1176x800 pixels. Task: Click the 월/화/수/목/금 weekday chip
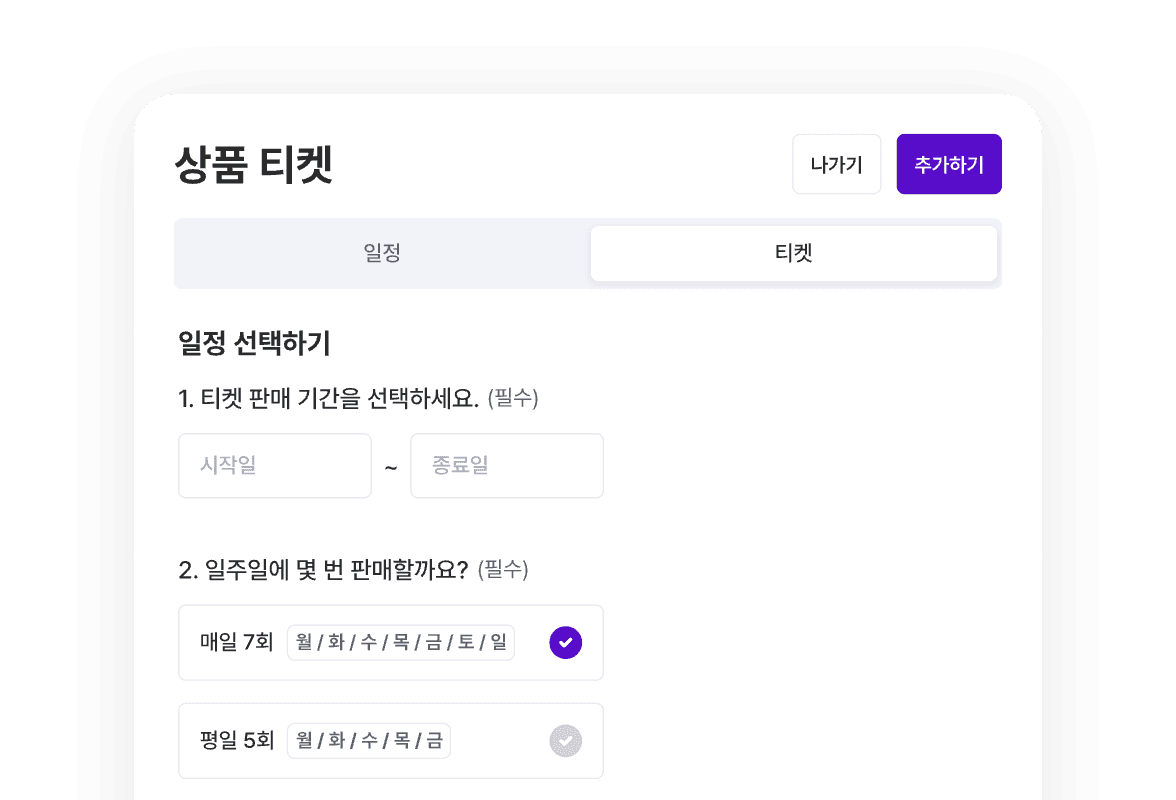pos(369,741)
